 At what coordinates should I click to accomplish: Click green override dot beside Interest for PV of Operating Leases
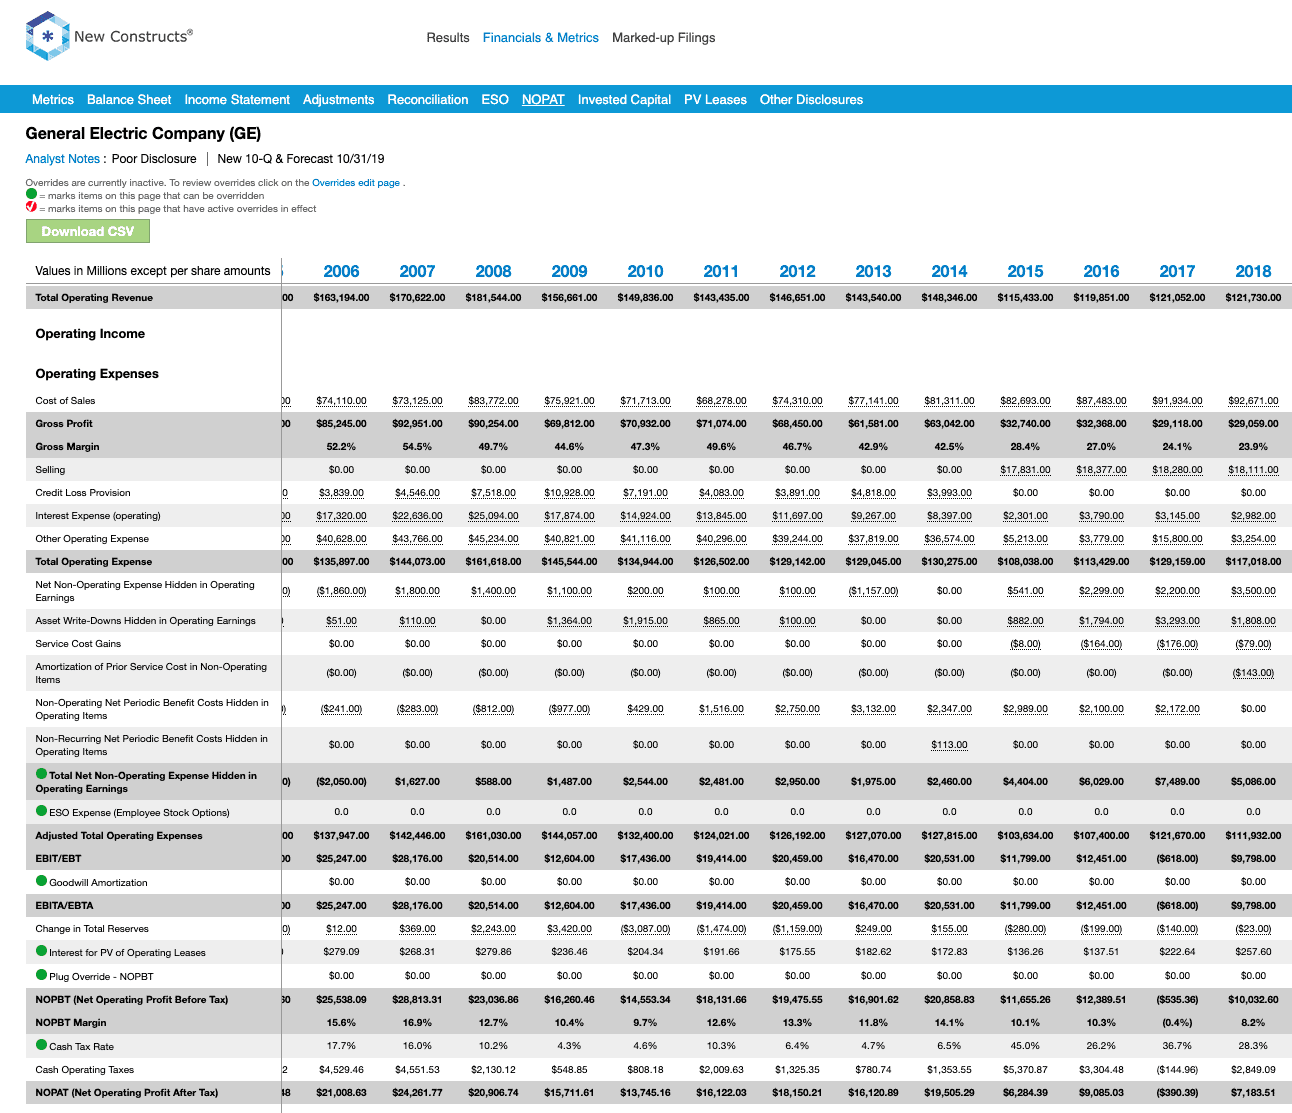click(41, 951)
